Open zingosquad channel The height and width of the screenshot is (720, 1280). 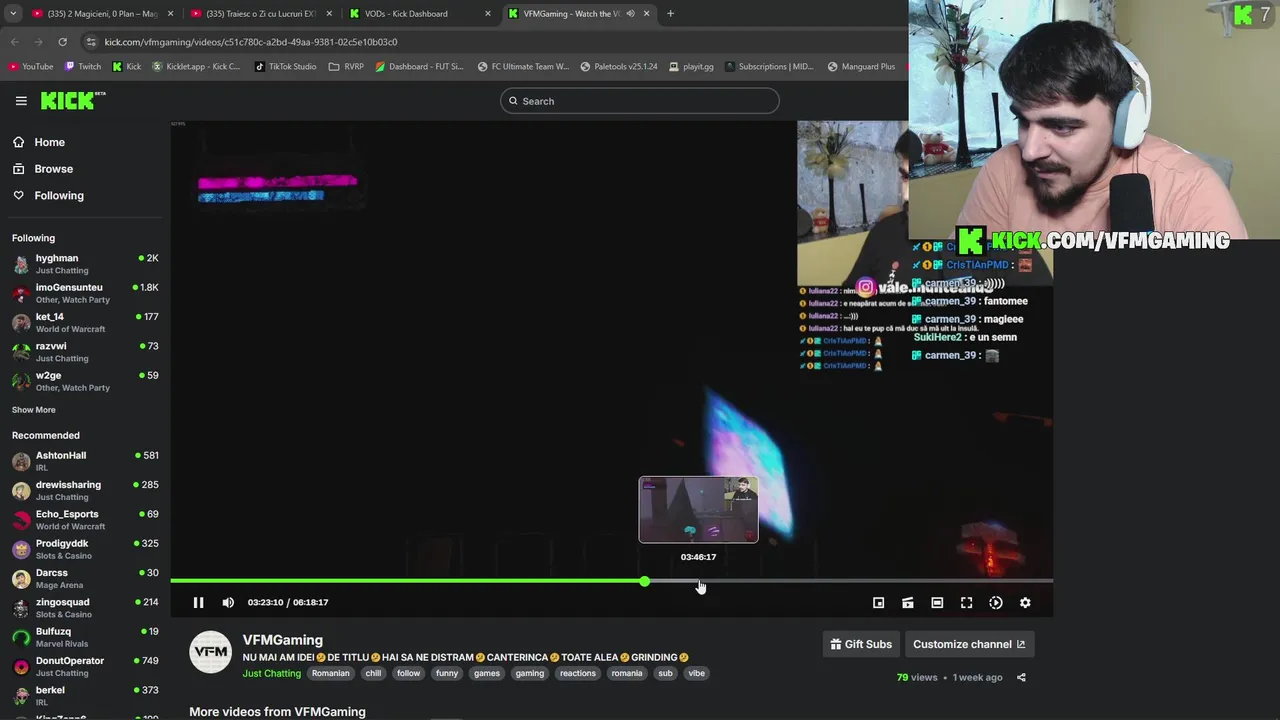click(x=85, y=608)
